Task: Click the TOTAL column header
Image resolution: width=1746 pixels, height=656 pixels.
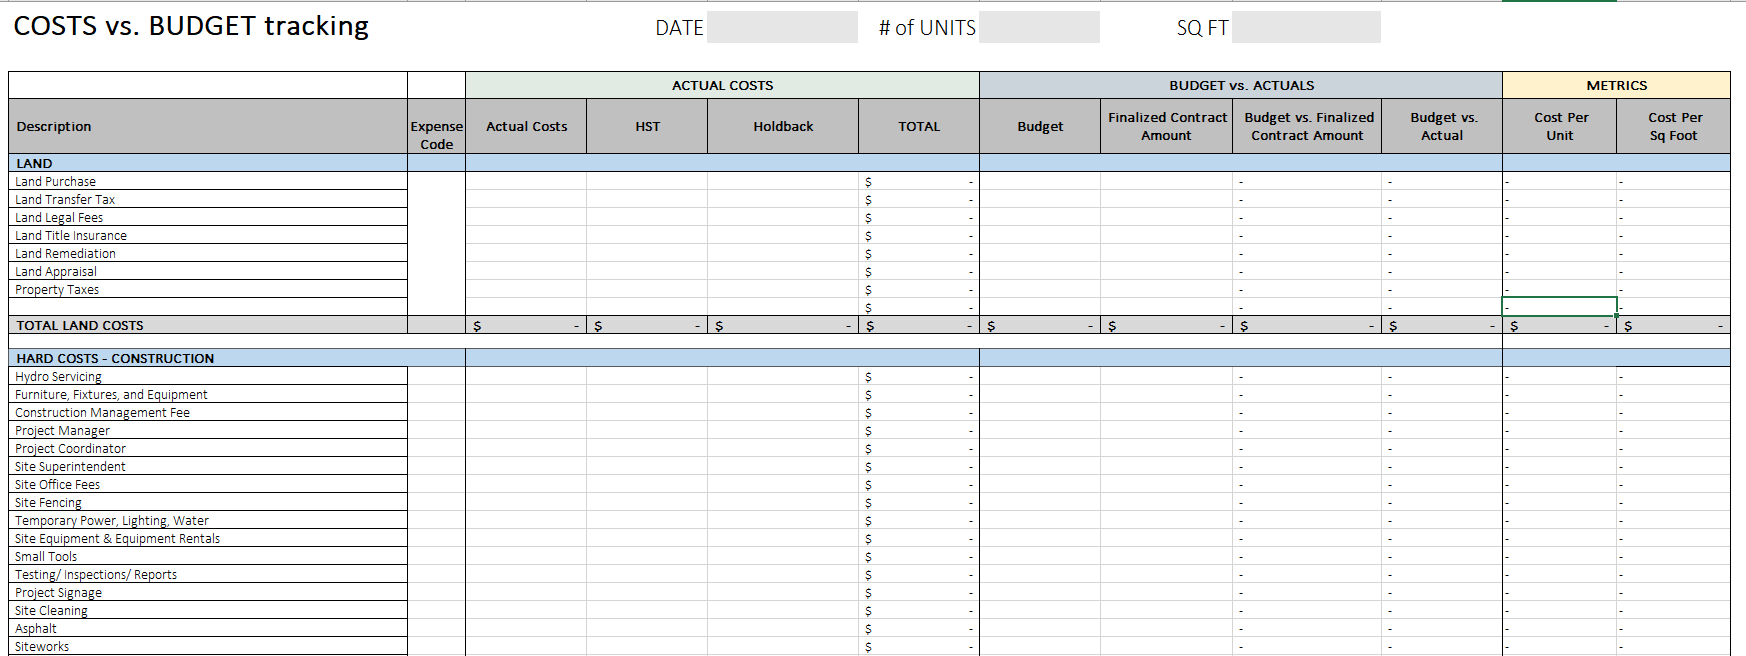Action: 919,126
